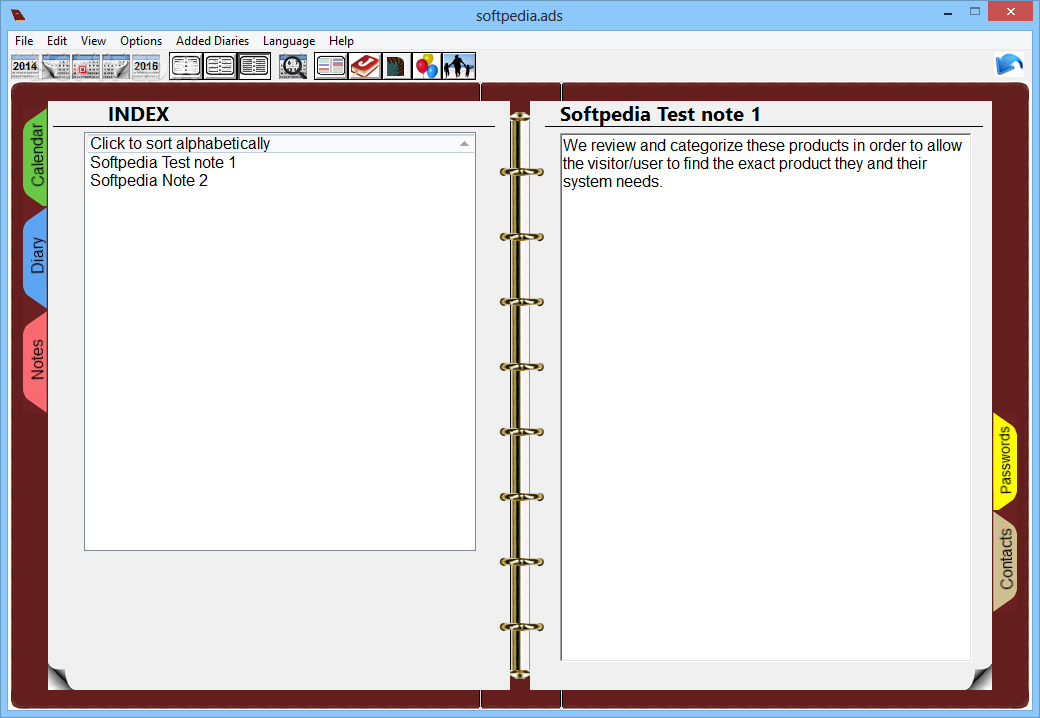The width and height of the screenshot is (1040, 718).
Task: Open the Edit menu
Action: point(57,40)
